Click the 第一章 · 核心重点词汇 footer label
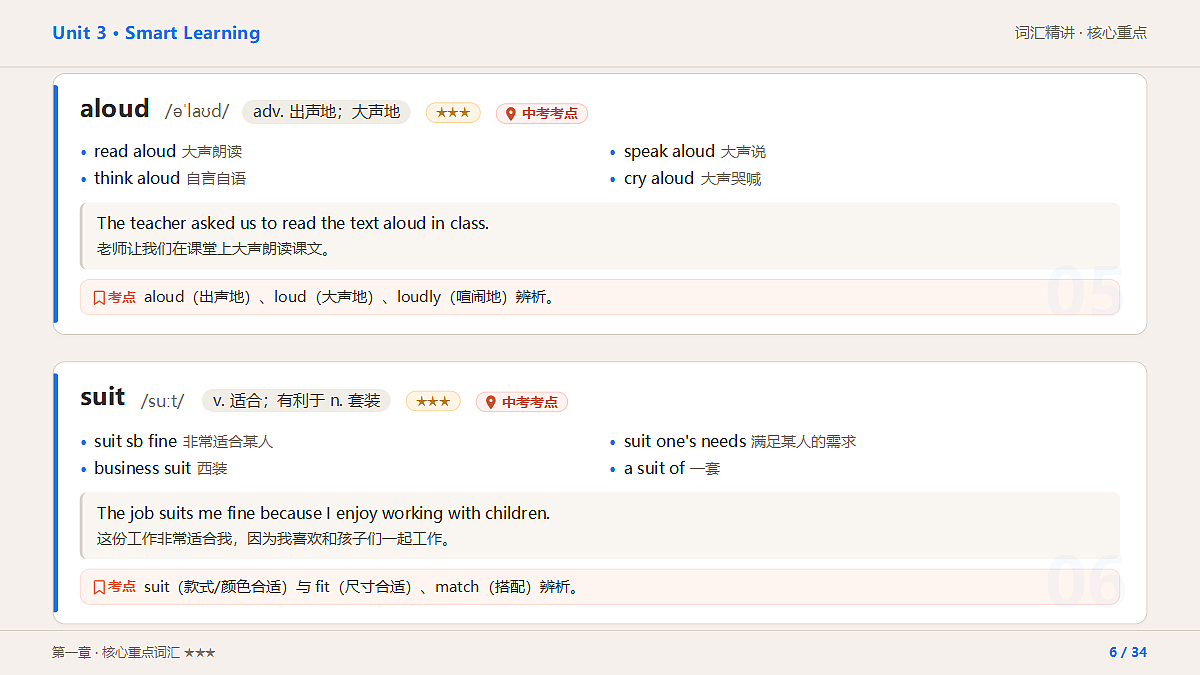 pyautogui.click(x=116, y=652)
